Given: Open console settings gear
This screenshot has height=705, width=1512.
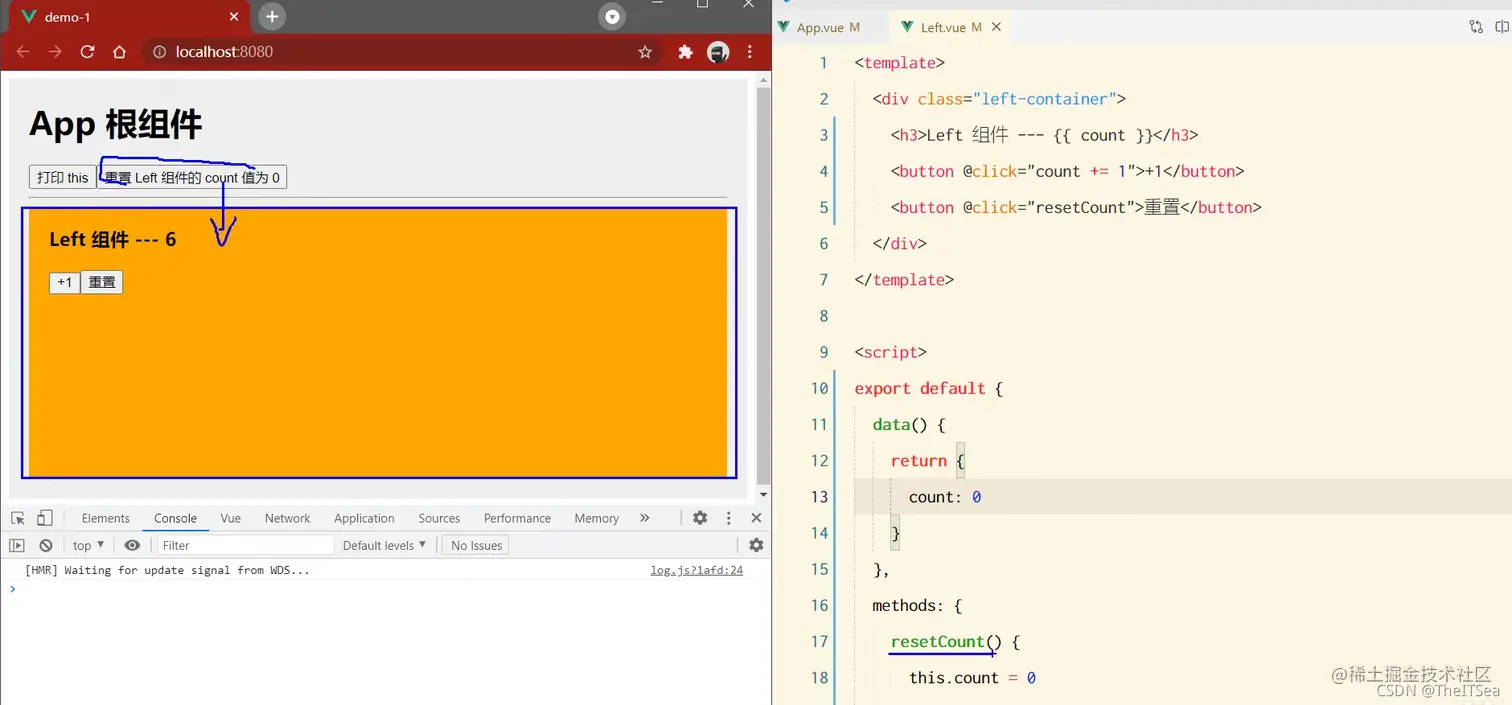Looking at the screenshot, I should 756,545.
